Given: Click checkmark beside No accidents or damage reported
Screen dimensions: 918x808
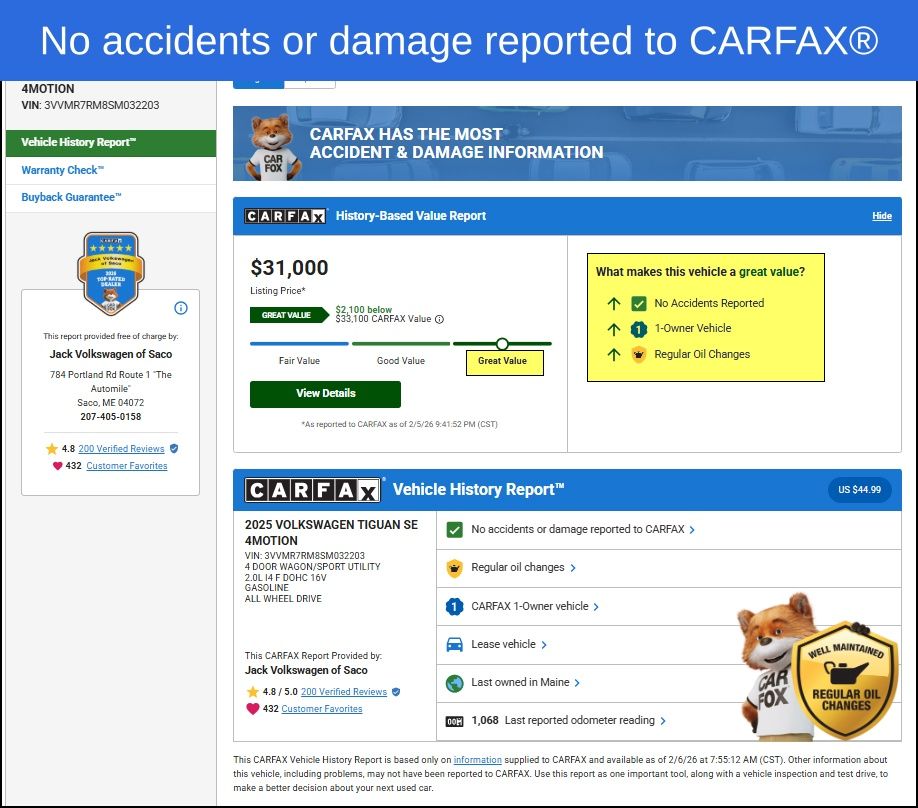Looking at the screenshot, I should (x=454, y=530).
